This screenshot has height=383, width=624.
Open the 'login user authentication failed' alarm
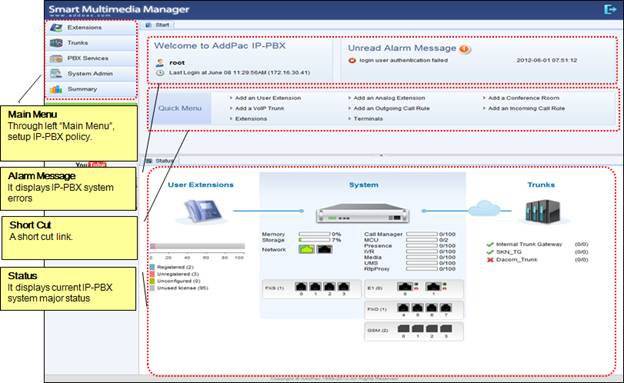[404, 61]
